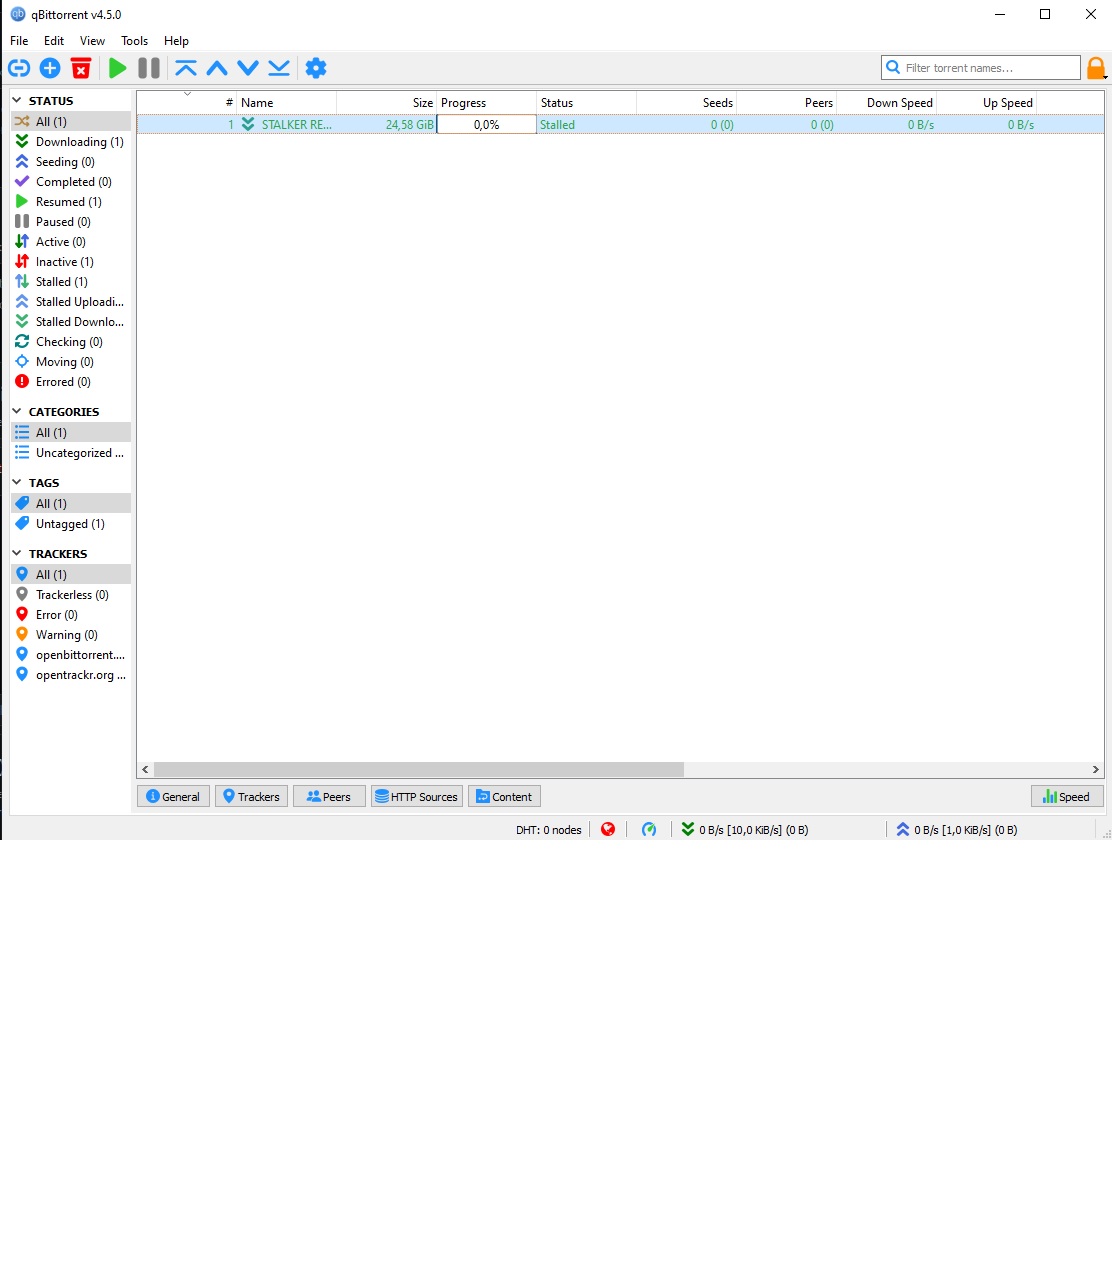Image resolution: width=1112 pixels, height=1276 pixels.
Task: Show the Speed graph panel
Action: click(1067, 796)
